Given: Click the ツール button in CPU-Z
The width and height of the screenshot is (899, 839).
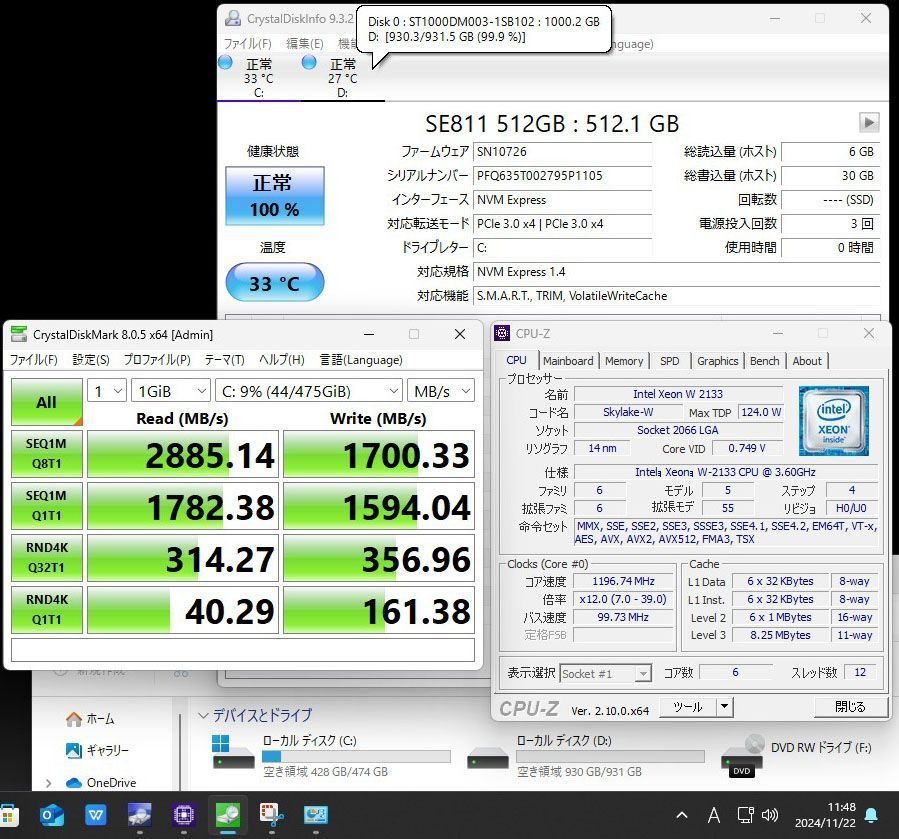Looking at the screenshot, I should (x=687, y=707).
